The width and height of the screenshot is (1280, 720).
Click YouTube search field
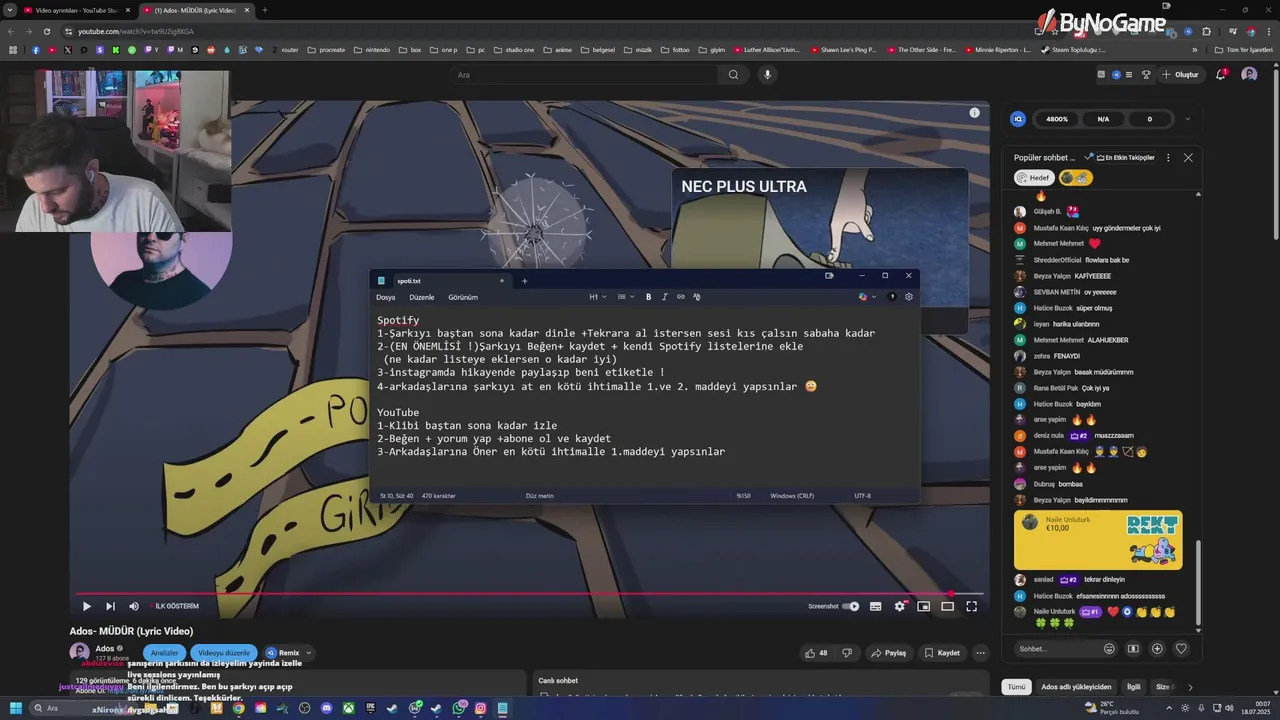pyautogui.click(x=583, y=75)
